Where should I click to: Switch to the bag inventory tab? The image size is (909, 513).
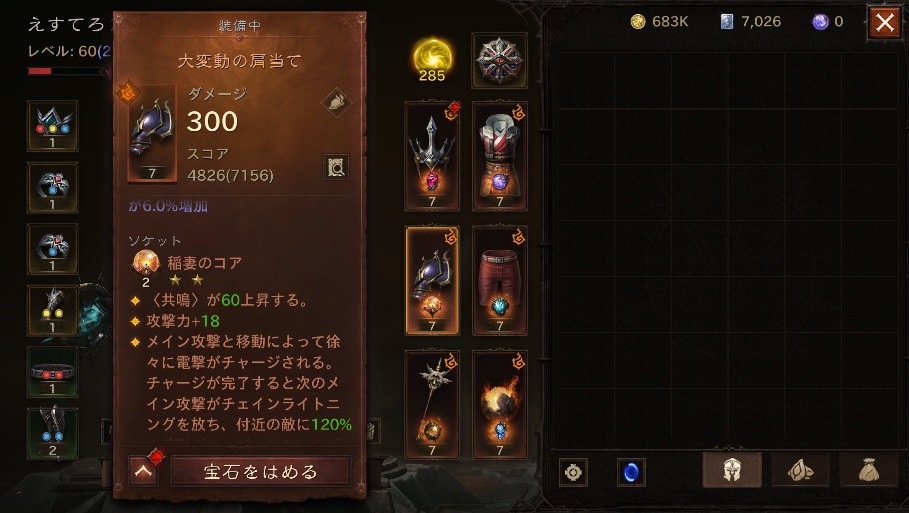click(869, 470)
